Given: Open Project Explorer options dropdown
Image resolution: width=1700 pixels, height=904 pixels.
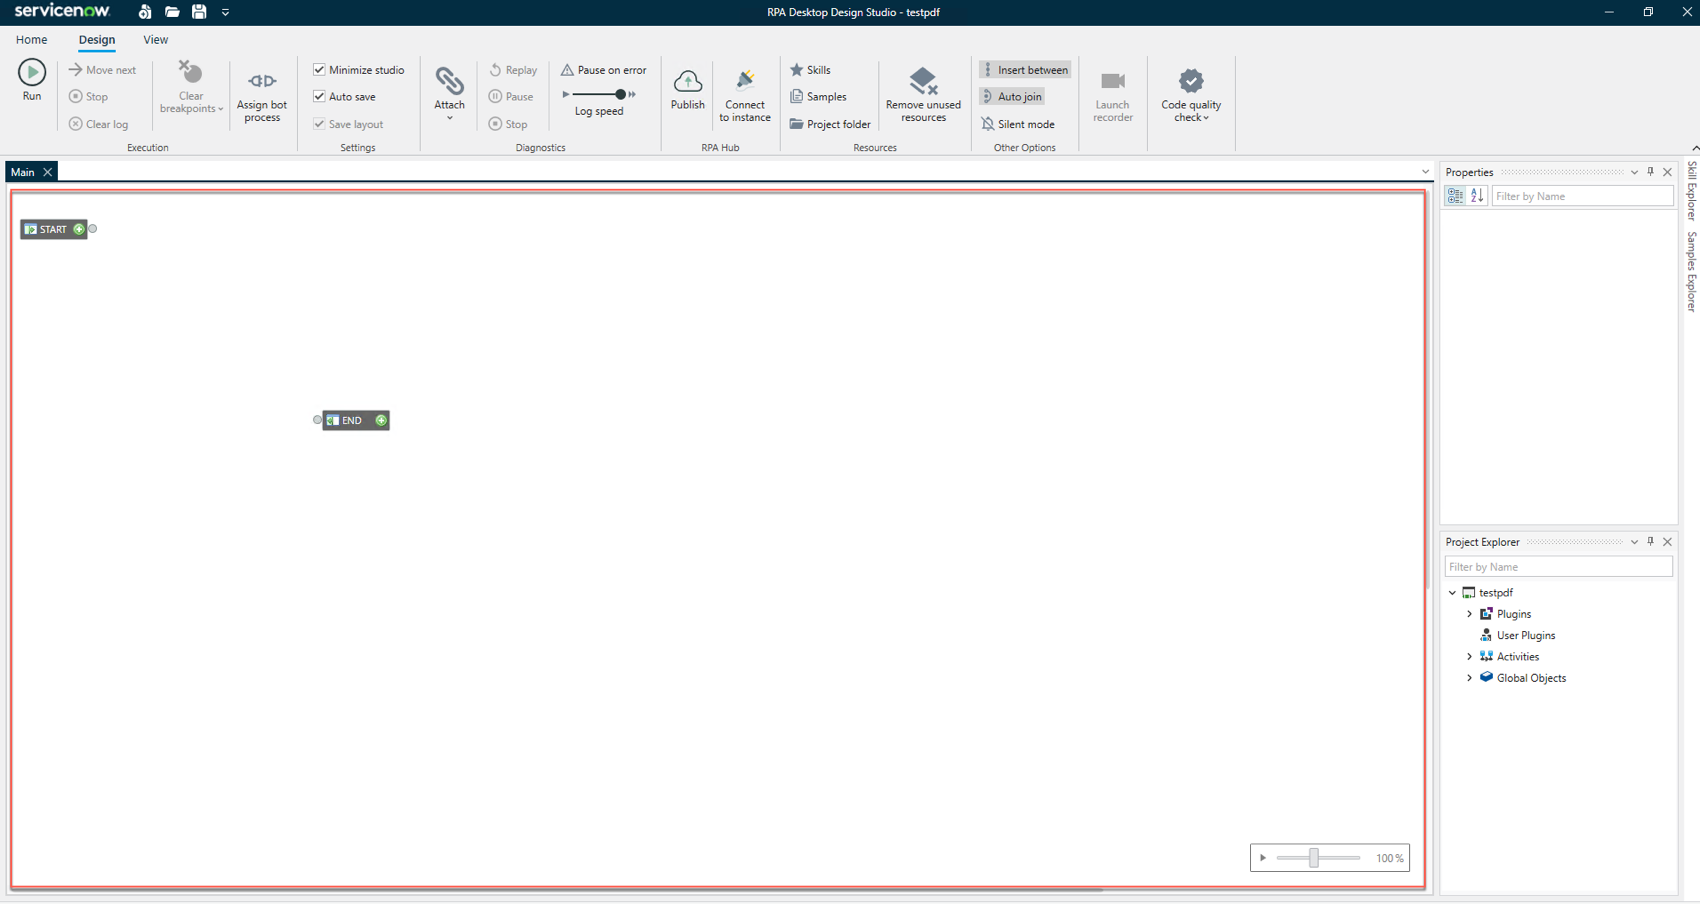Looking at the screenshot, I should click(x=1634, y=542).
